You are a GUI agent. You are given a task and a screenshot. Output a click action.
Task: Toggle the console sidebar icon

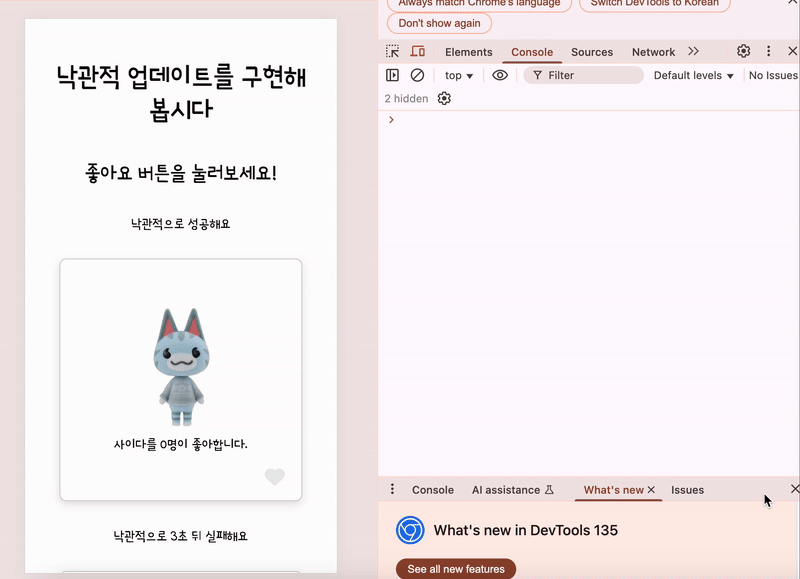(392, 75)
